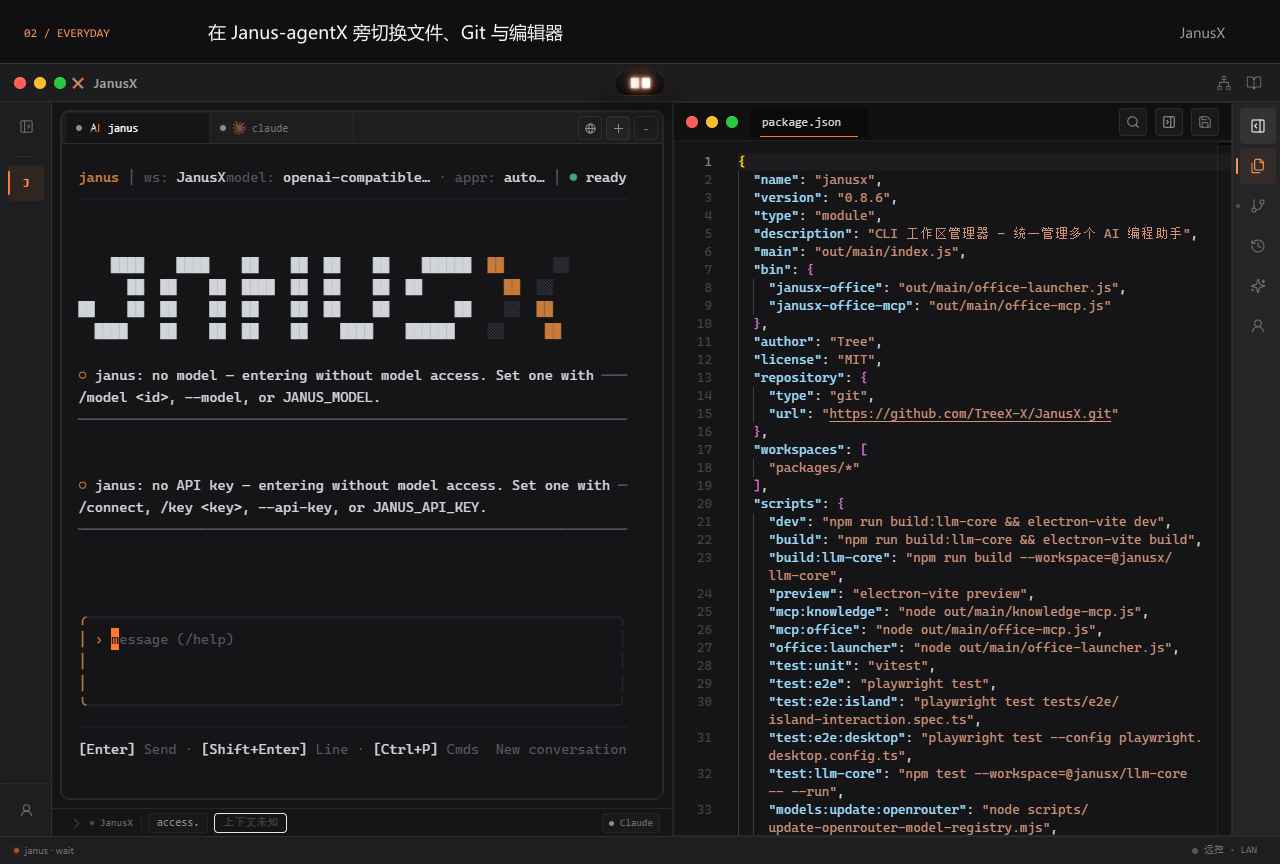
Task: Open the history clock panel
Action: click(x=1258, y=246)
